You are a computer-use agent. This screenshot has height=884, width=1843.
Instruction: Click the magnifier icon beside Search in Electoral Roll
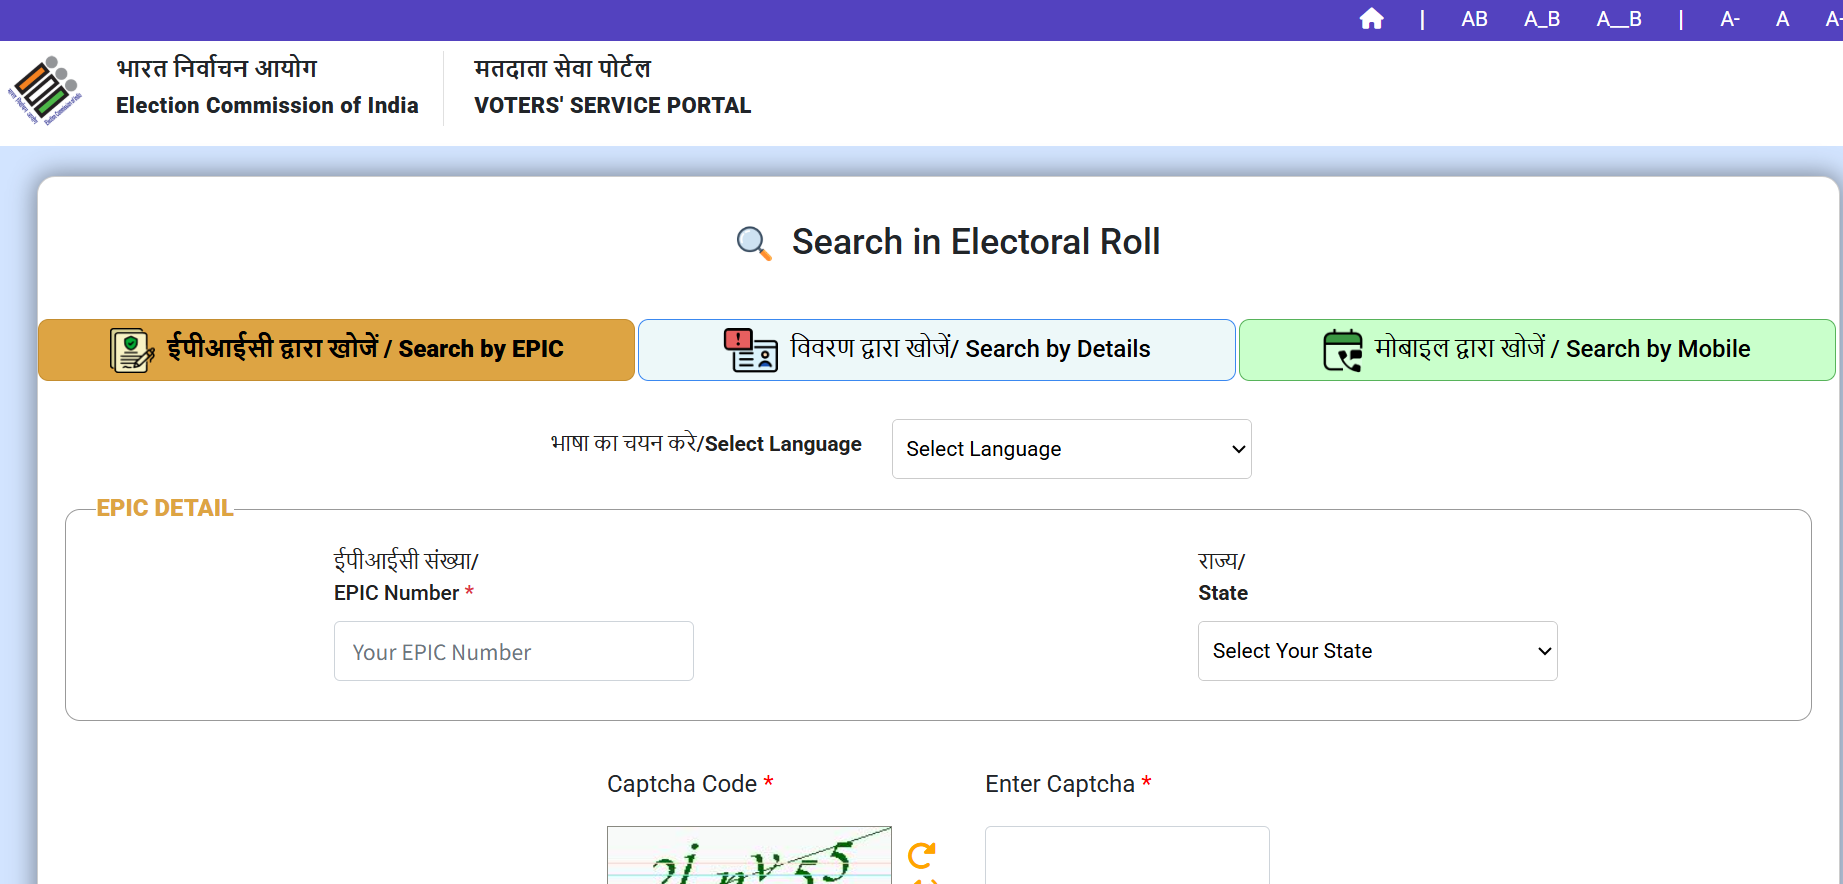click(x=753, y=243)
